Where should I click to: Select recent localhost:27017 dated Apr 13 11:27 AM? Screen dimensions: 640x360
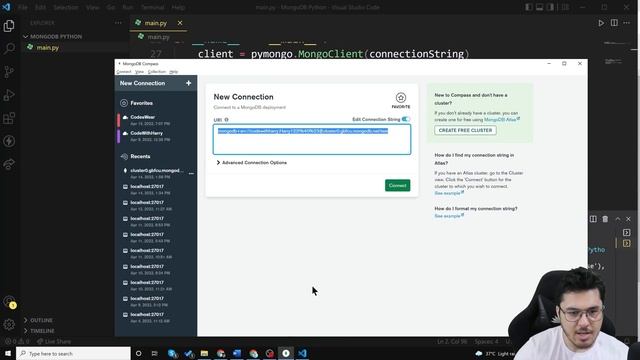[156, 205]
